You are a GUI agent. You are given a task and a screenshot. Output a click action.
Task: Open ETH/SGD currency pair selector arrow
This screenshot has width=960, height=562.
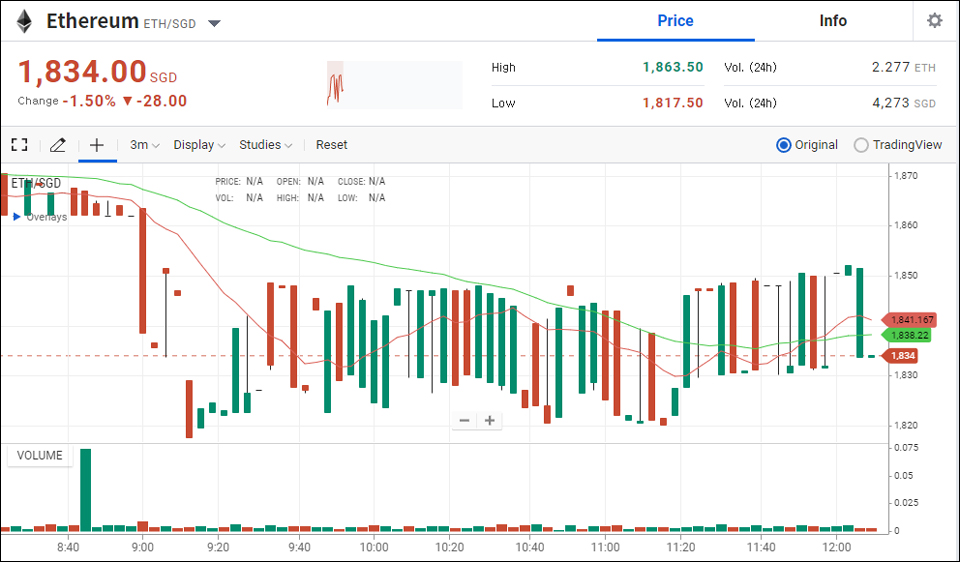pyautogui.click(x=214, y=23)
